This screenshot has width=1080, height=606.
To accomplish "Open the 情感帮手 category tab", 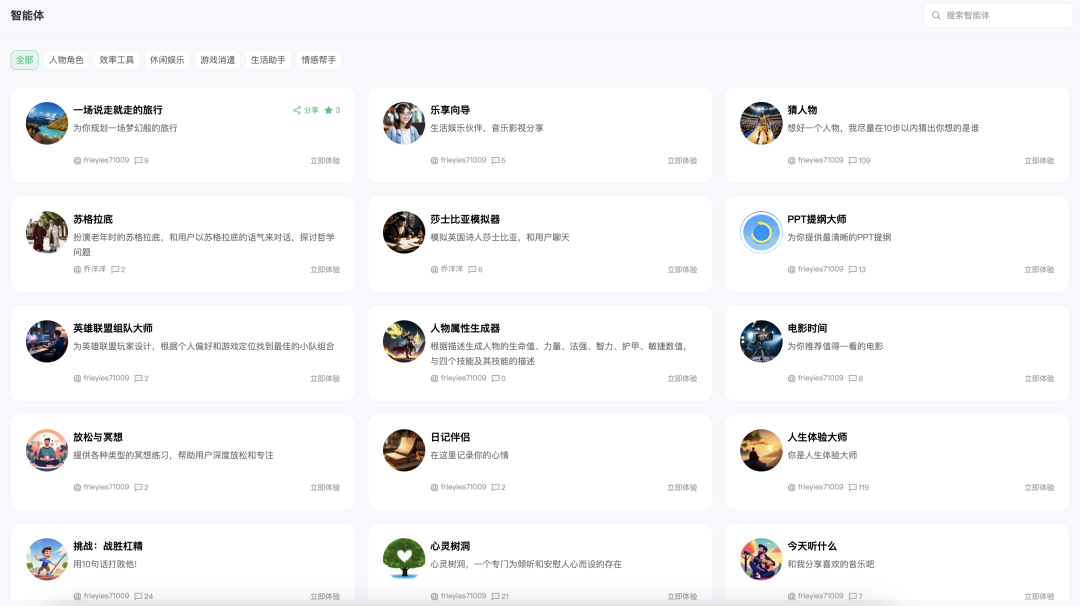I will (318, 60).
